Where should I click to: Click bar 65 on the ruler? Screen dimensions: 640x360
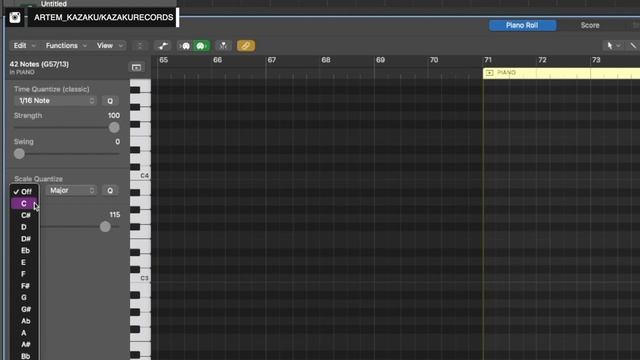(164, 60)
